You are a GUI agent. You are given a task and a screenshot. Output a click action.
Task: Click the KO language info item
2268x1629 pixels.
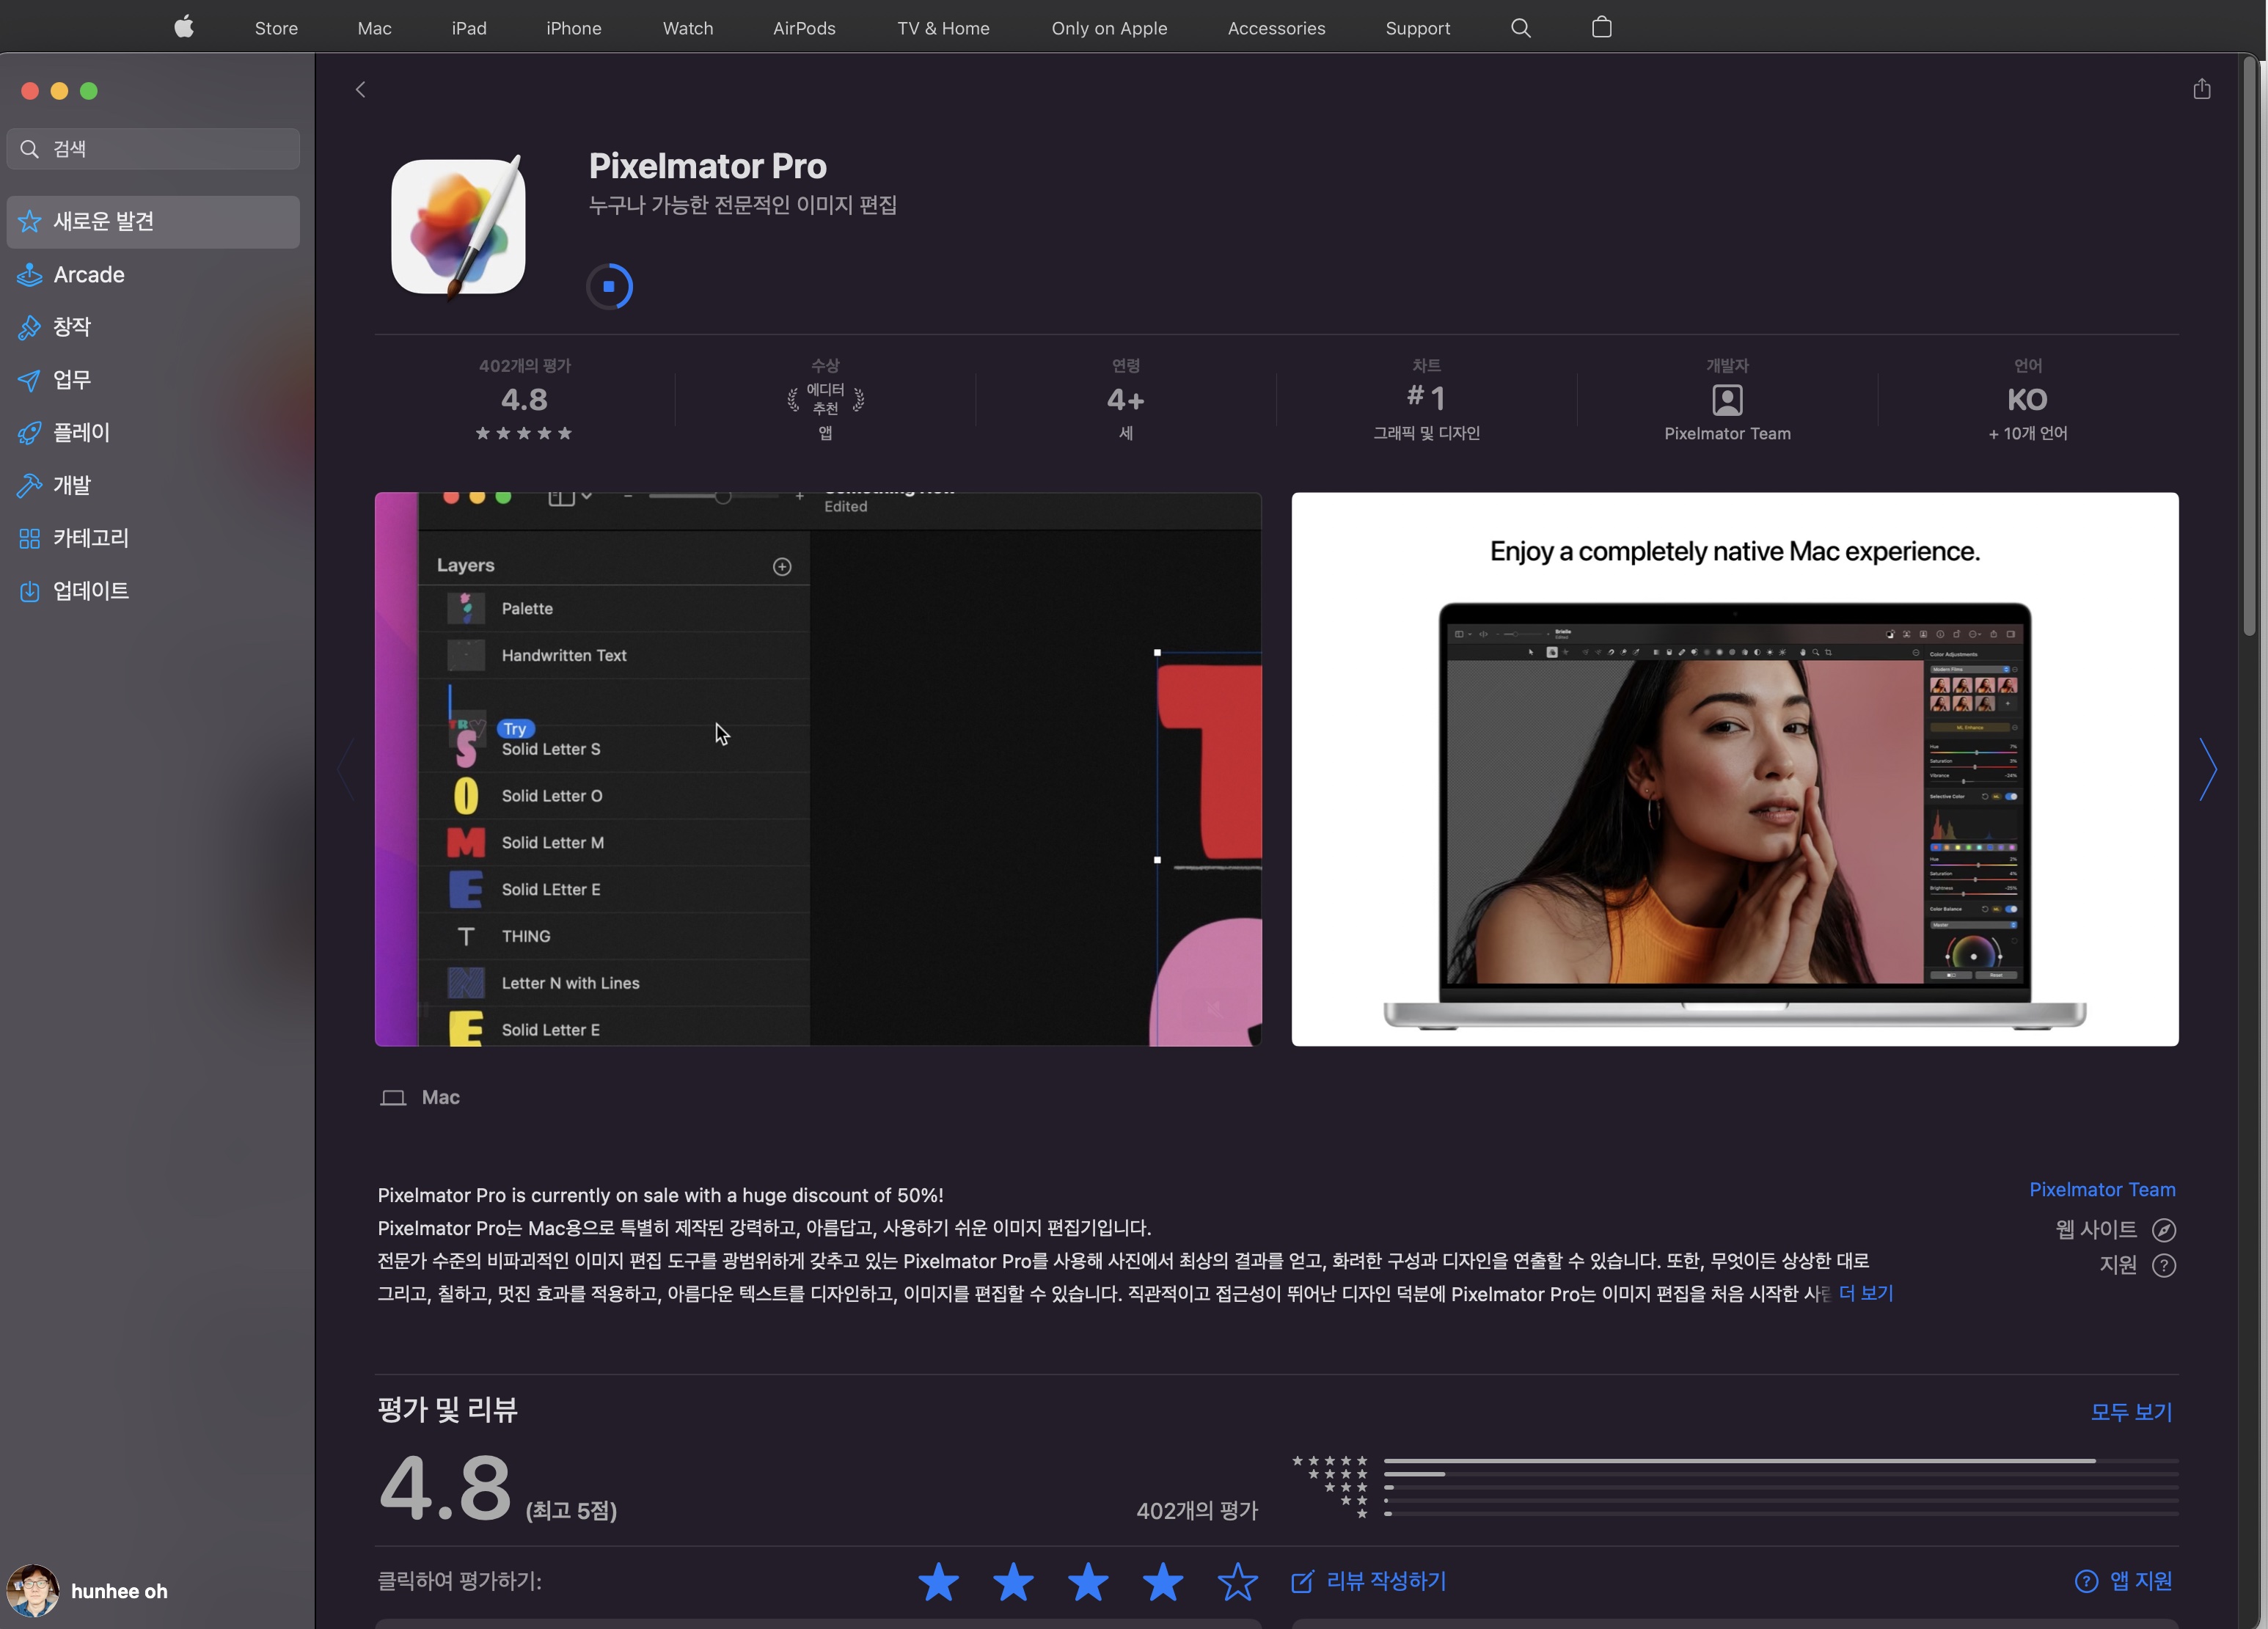tap(2027, 400)
